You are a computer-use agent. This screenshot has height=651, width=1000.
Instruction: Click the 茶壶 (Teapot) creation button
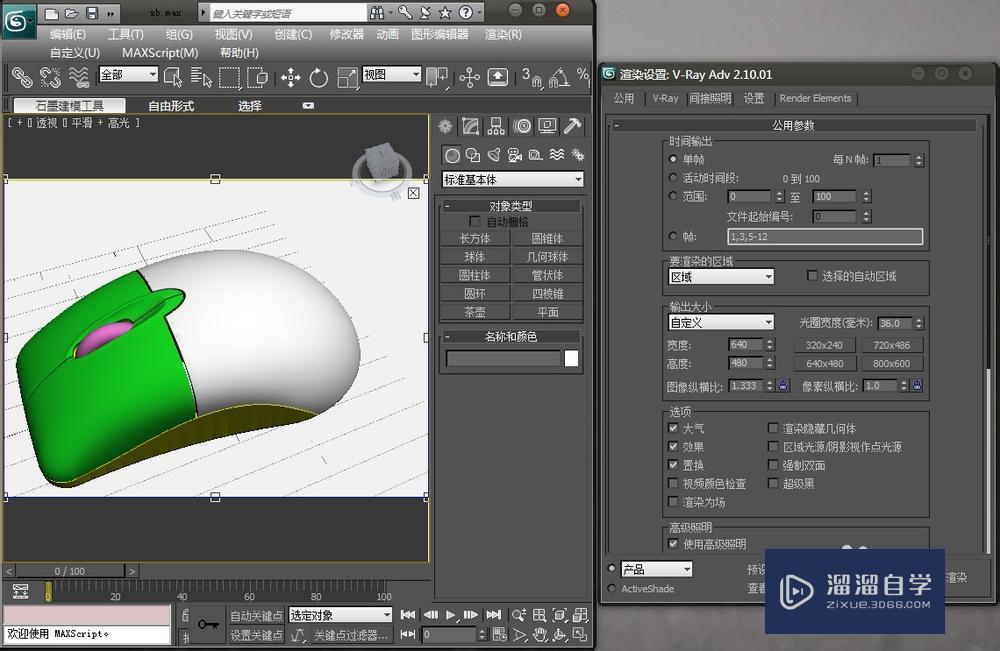[x=475, y=311]
